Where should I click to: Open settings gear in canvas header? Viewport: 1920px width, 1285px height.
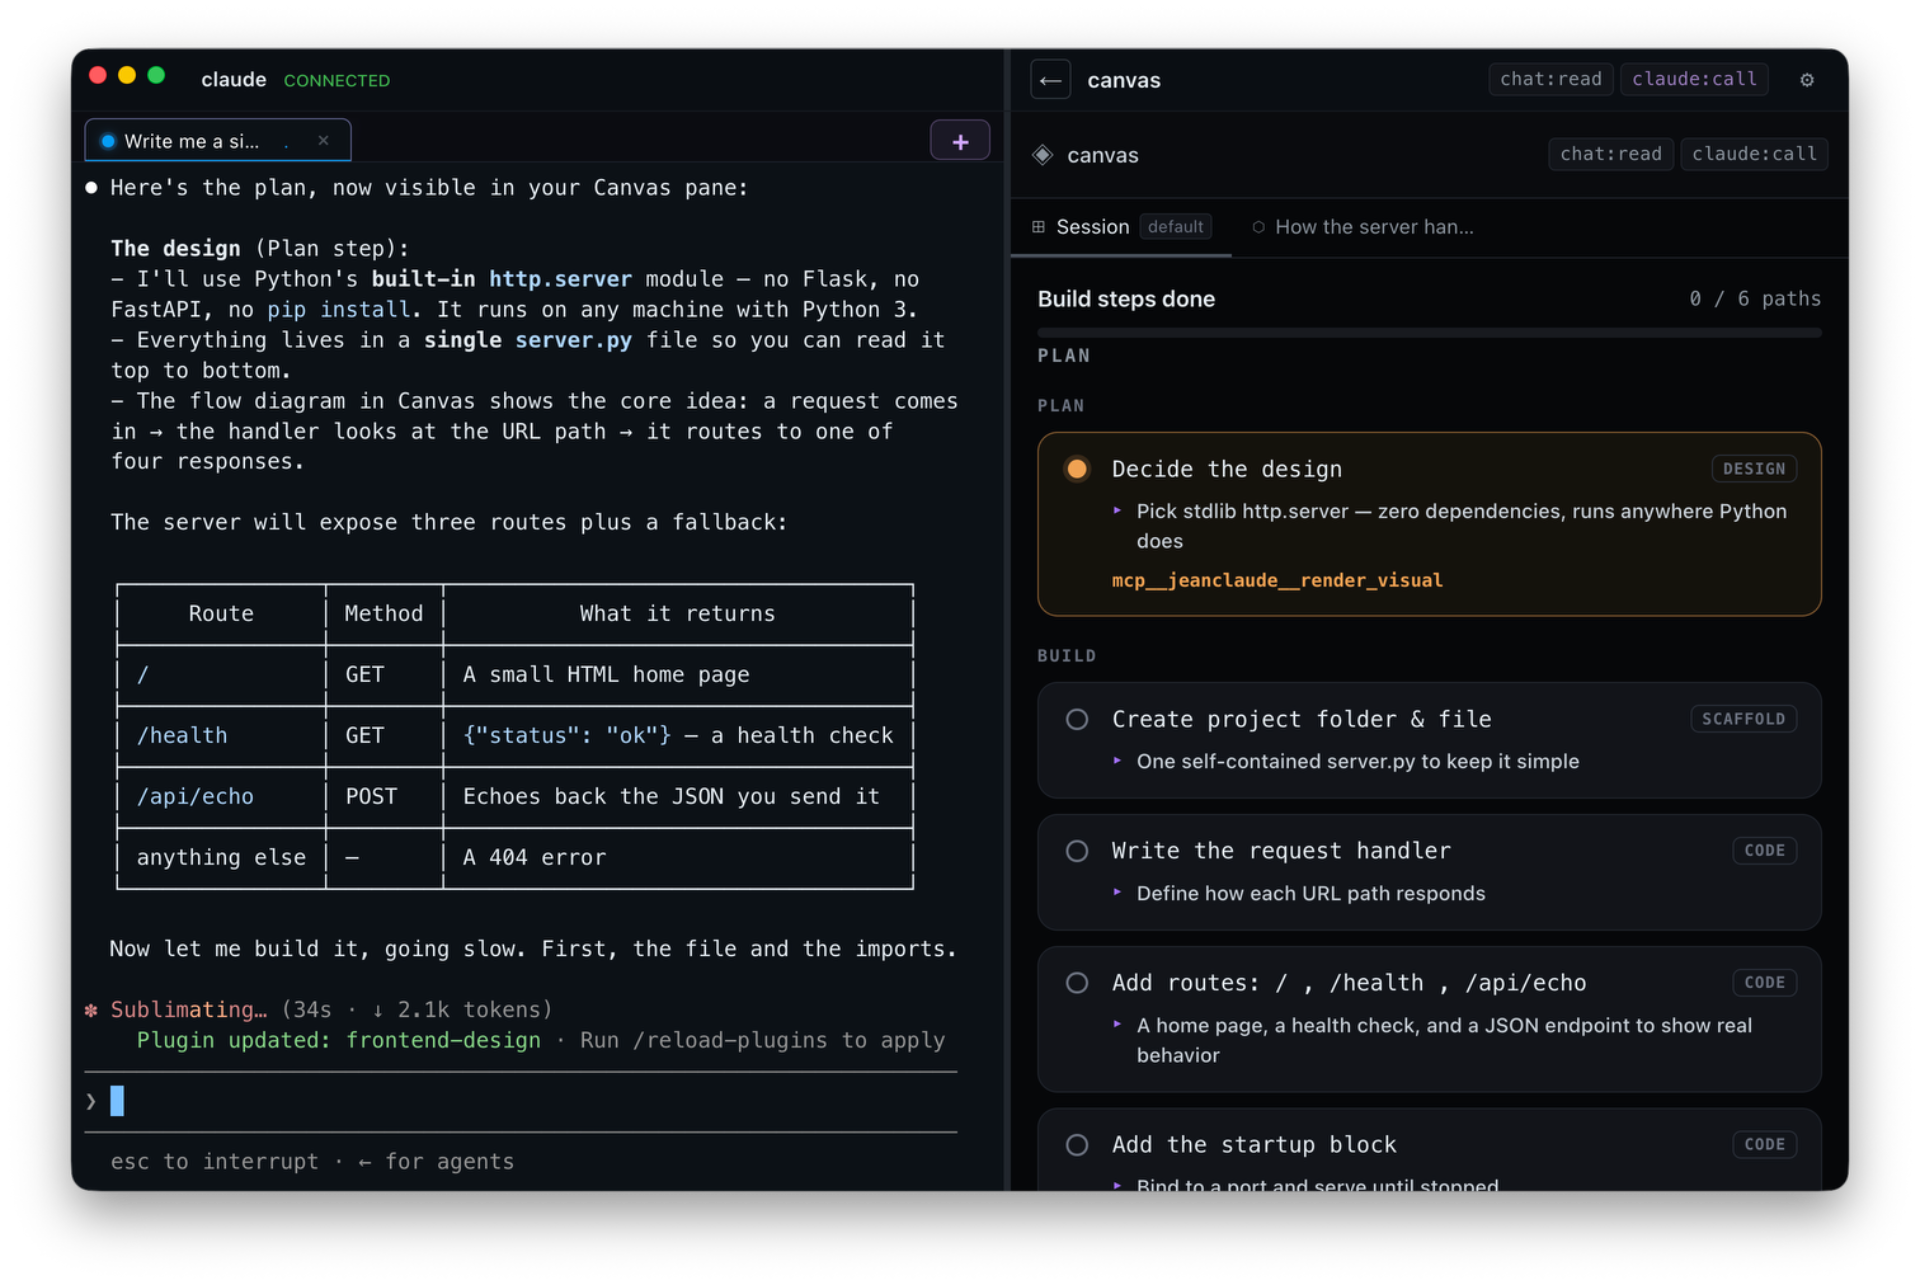point(1806,80)
